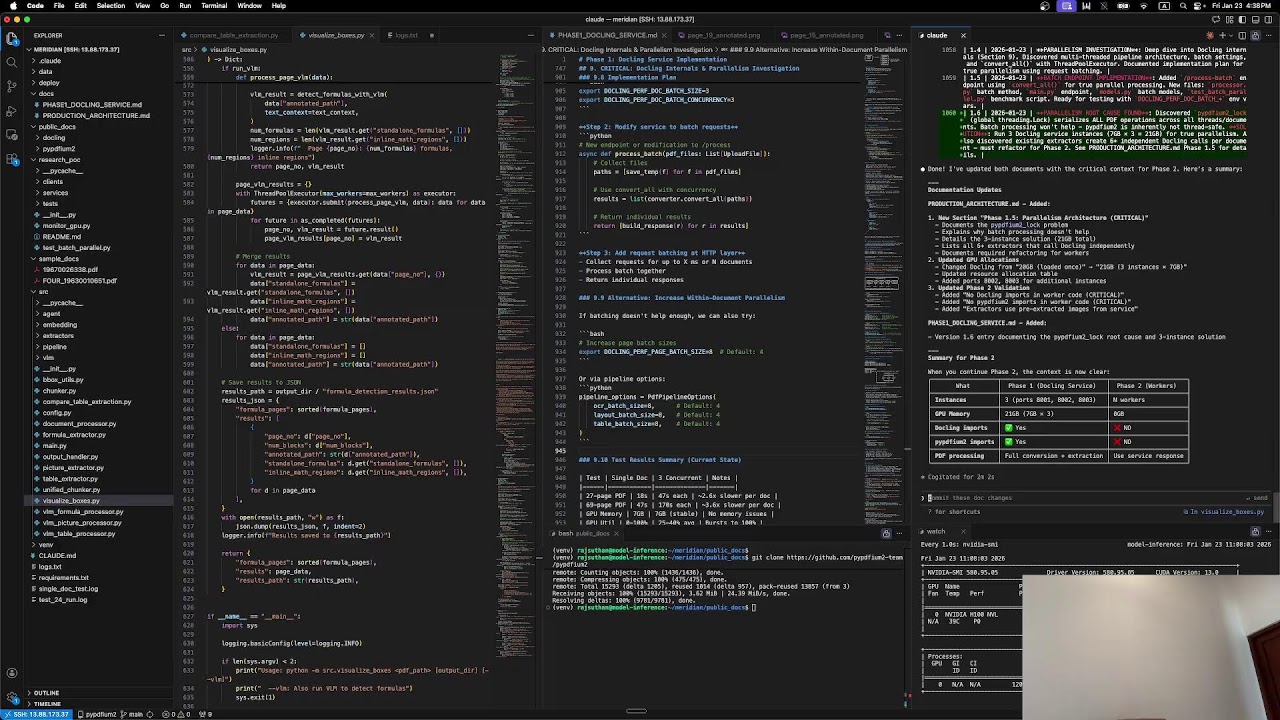
Task: Expand the venv folder
Action: click(x=46, y=544)
